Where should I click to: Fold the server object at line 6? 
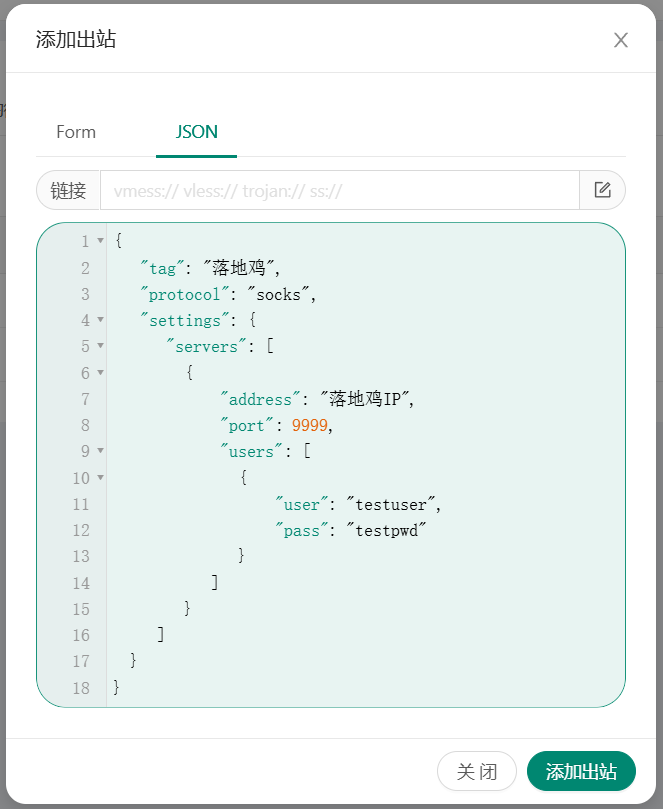click(x=100, y=373)
